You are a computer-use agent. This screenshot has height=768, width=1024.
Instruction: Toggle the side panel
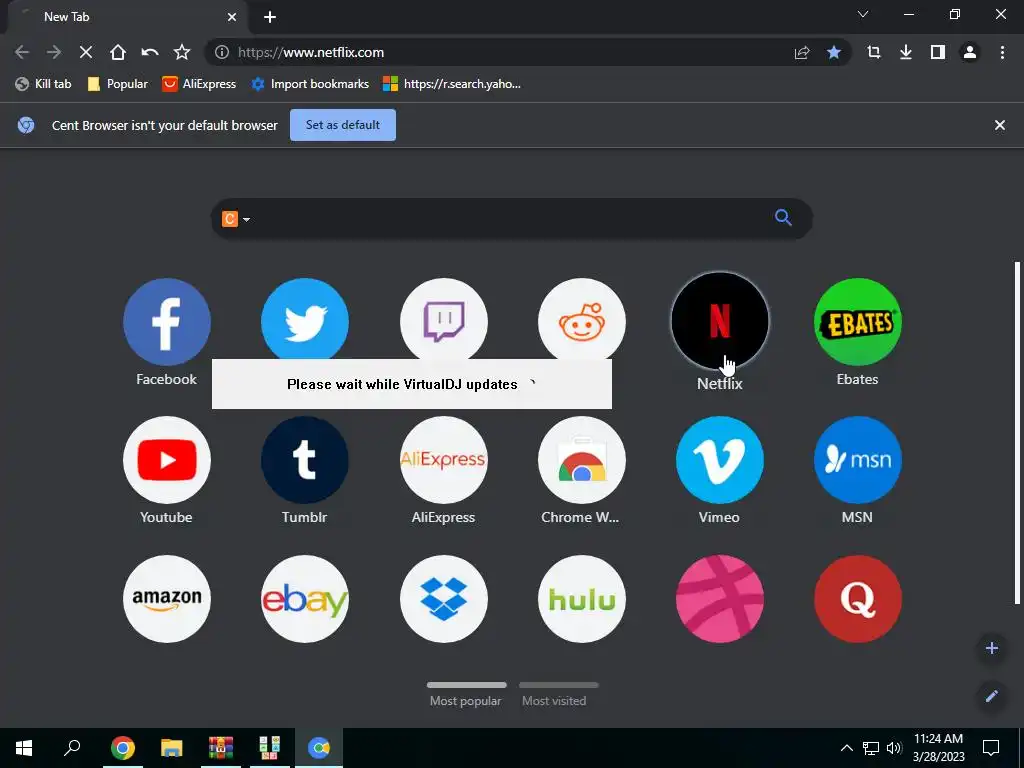pos(938,52)
